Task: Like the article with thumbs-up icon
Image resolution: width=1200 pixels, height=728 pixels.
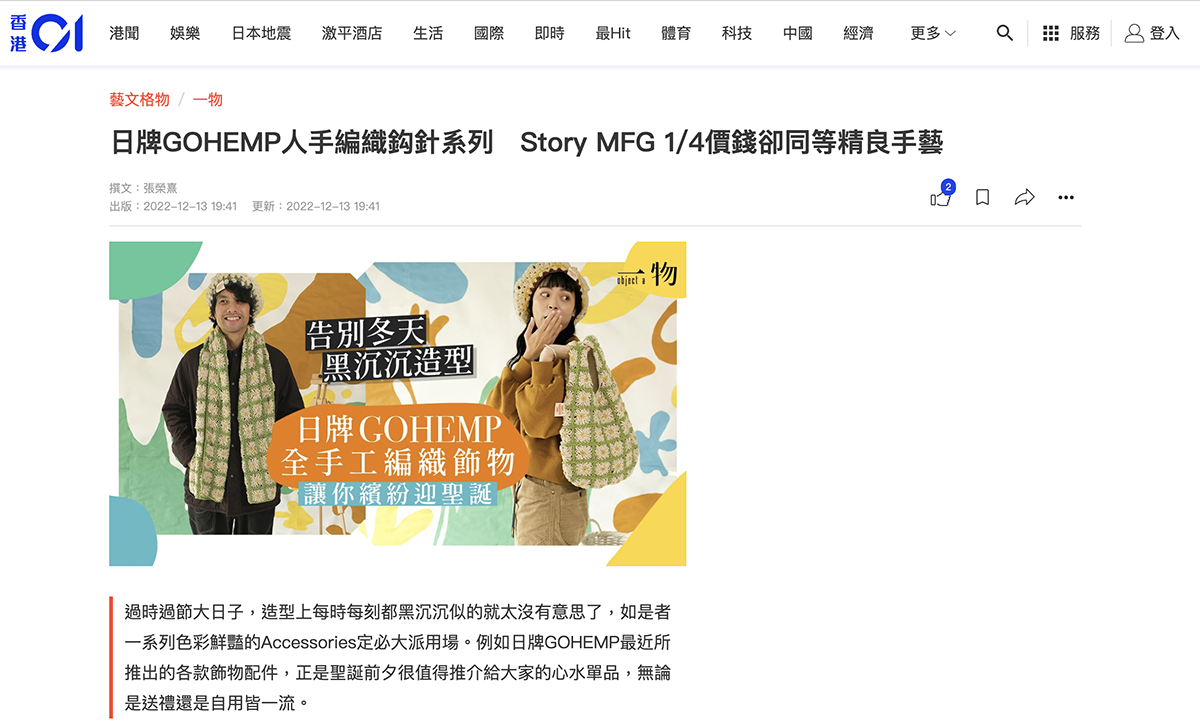Action: (940, 198)
